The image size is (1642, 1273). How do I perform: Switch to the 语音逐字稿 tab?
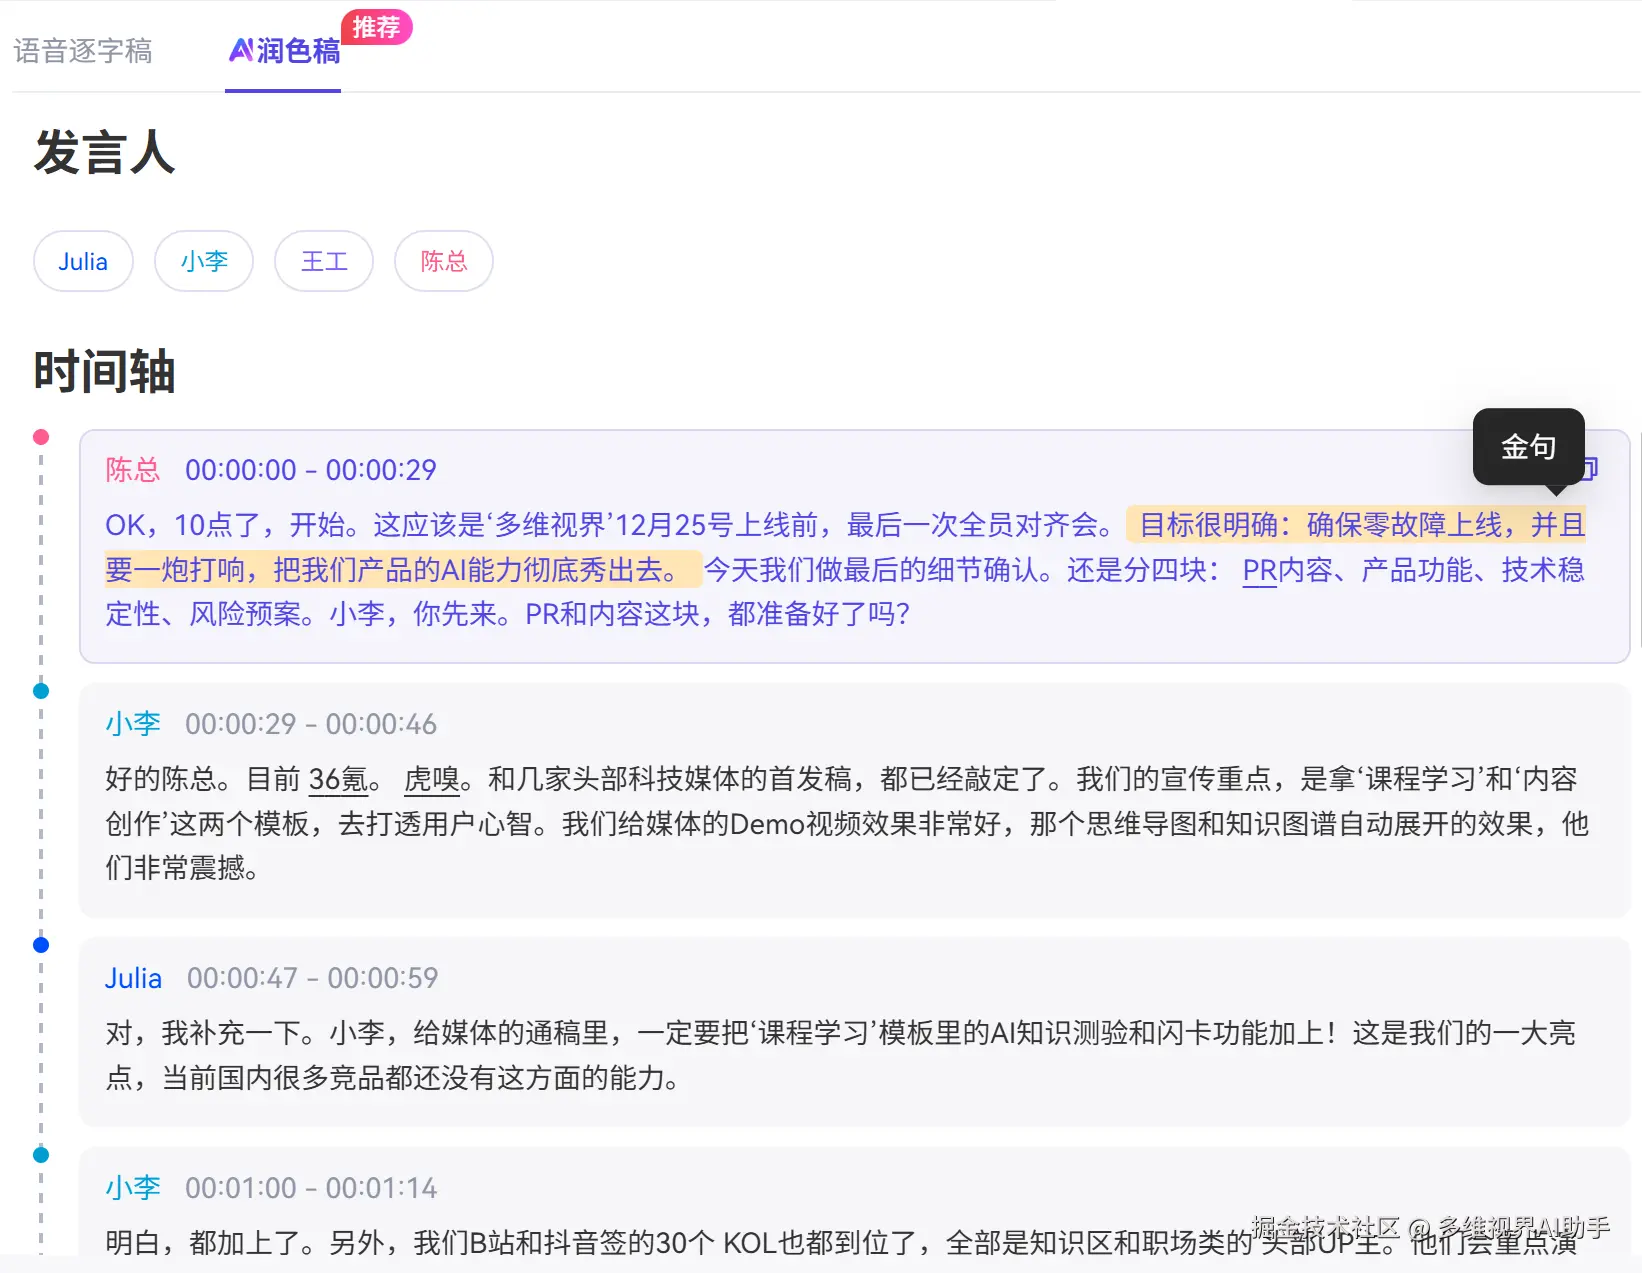(84, 52)
